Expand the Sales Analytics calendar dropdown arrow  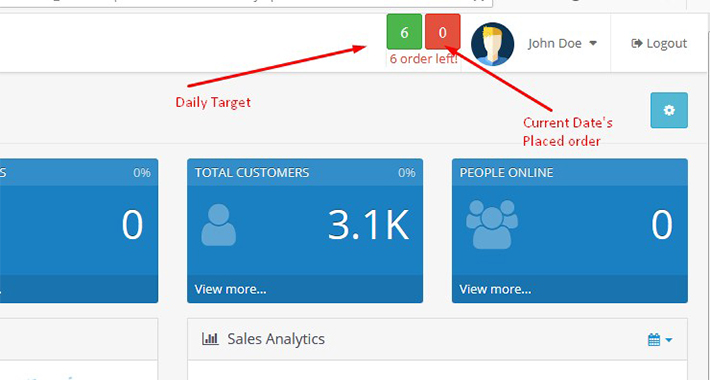668,340
